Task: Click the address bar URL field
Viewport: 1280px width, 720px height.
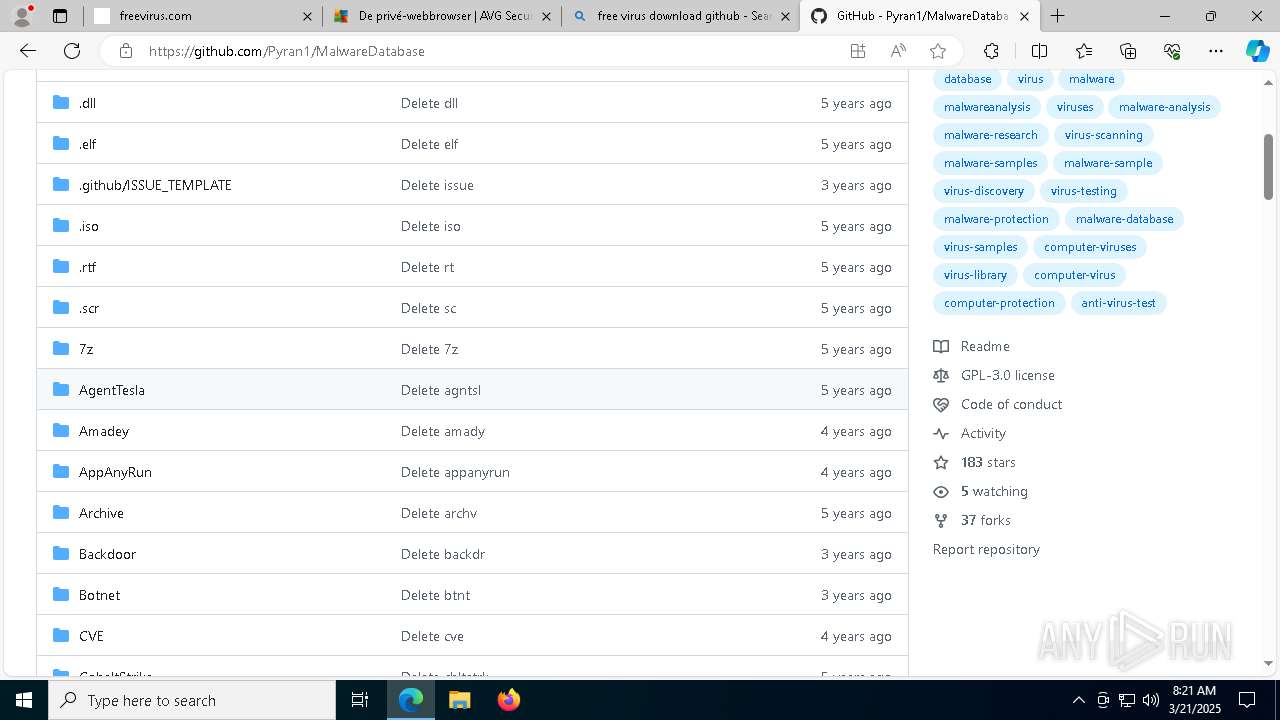Action: click(490, 51)
